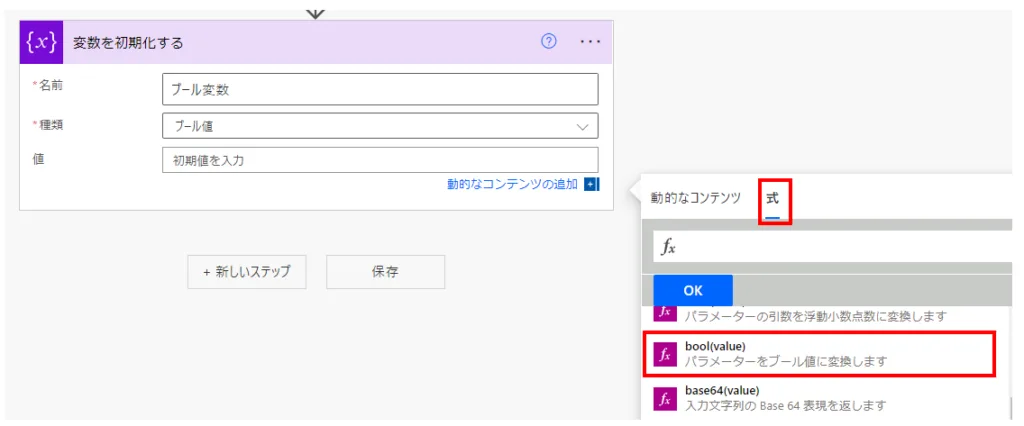Add a step with + 新しいステップ
Viewport: 1024px width, 426px height.
coord(246,271)
